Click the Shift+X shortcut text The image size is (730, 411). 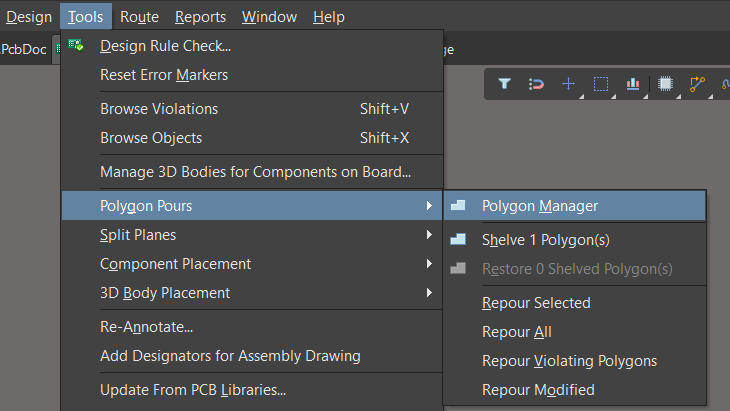coord(384,138)
